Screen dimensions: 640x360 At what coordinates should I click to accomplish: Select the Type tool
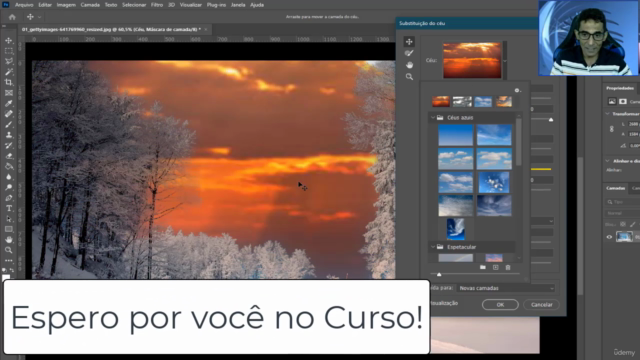pyautogui.click(x=9, y=209)
